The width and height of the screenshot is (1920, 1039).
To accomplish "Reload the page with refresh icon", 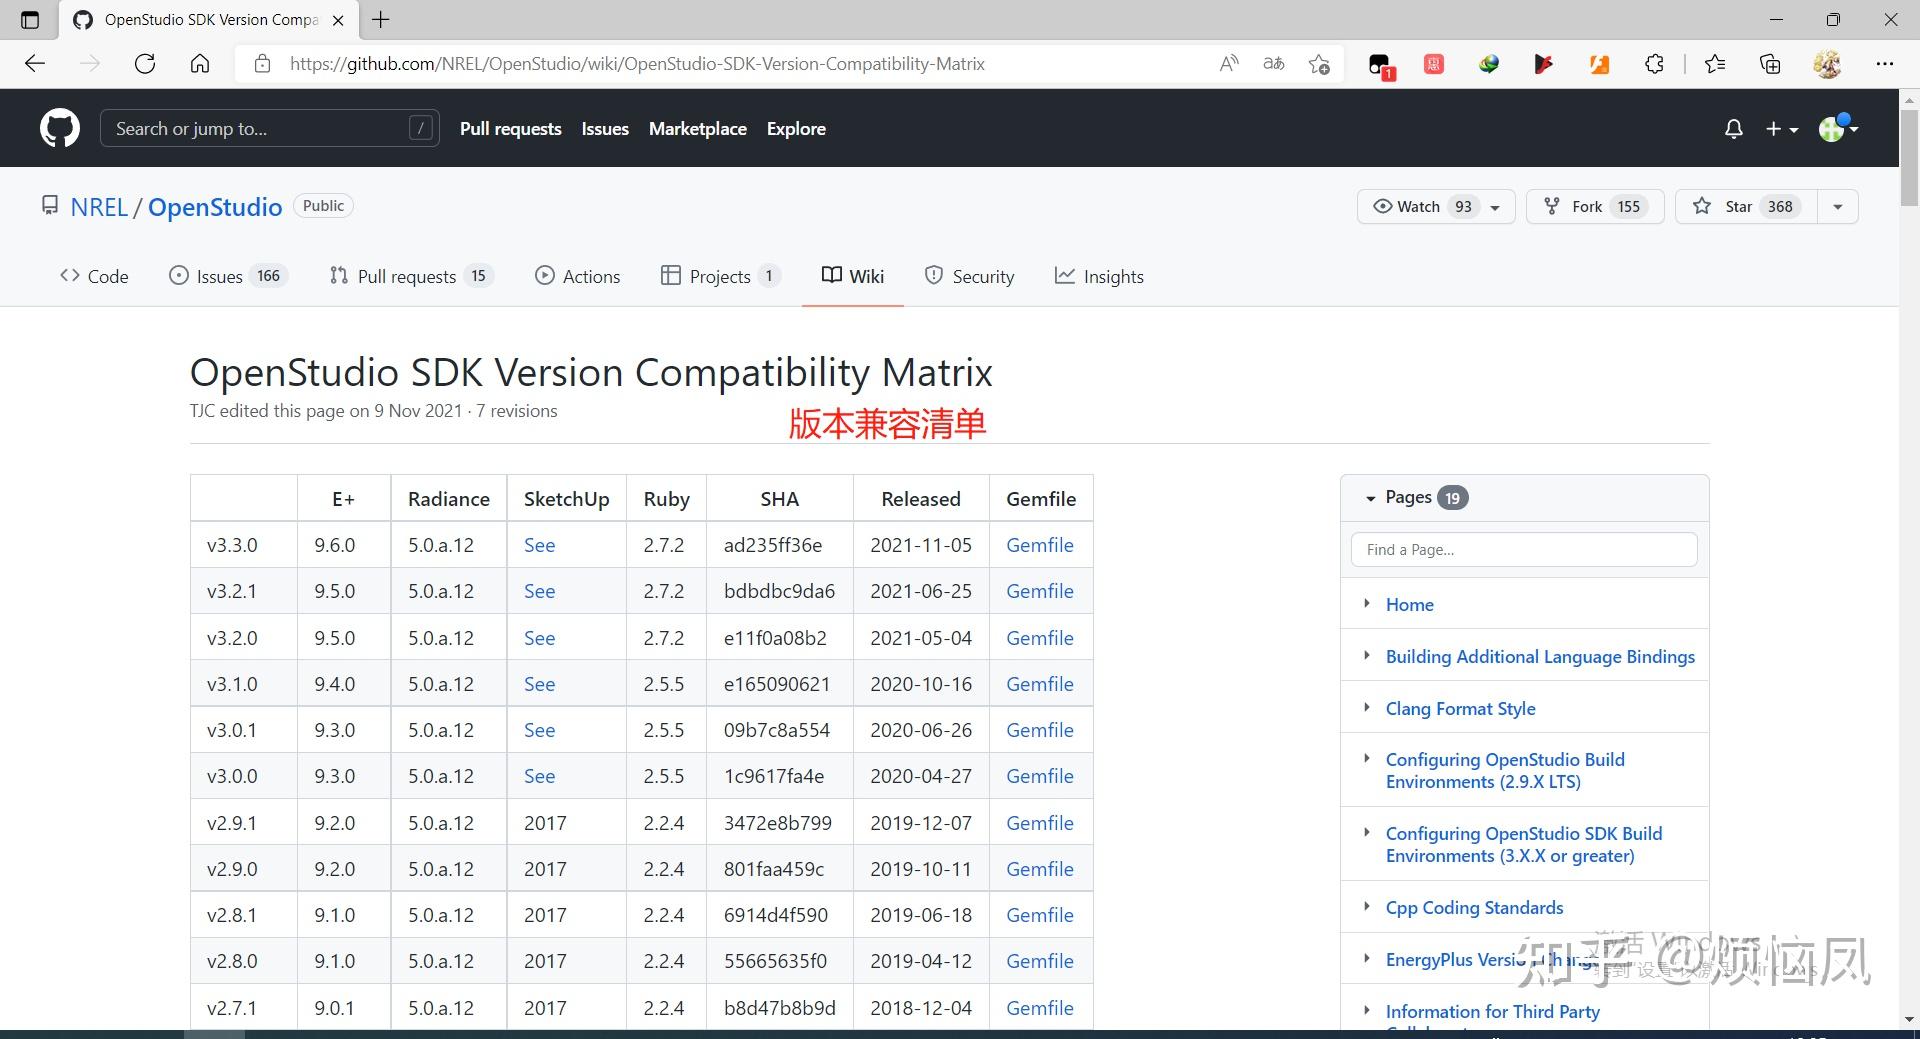I will (x=145, y=64).
